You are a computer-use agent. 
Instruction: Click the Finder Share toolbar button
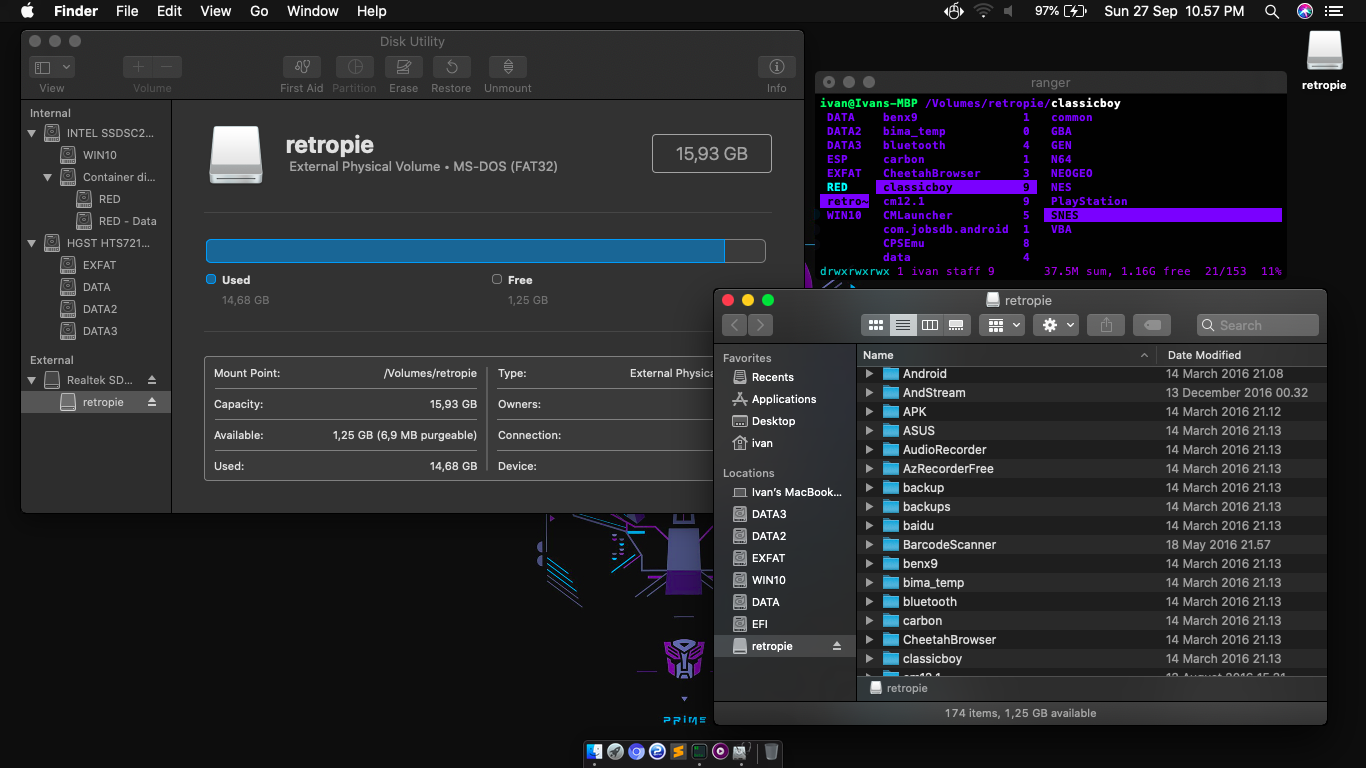(1106, 325)
